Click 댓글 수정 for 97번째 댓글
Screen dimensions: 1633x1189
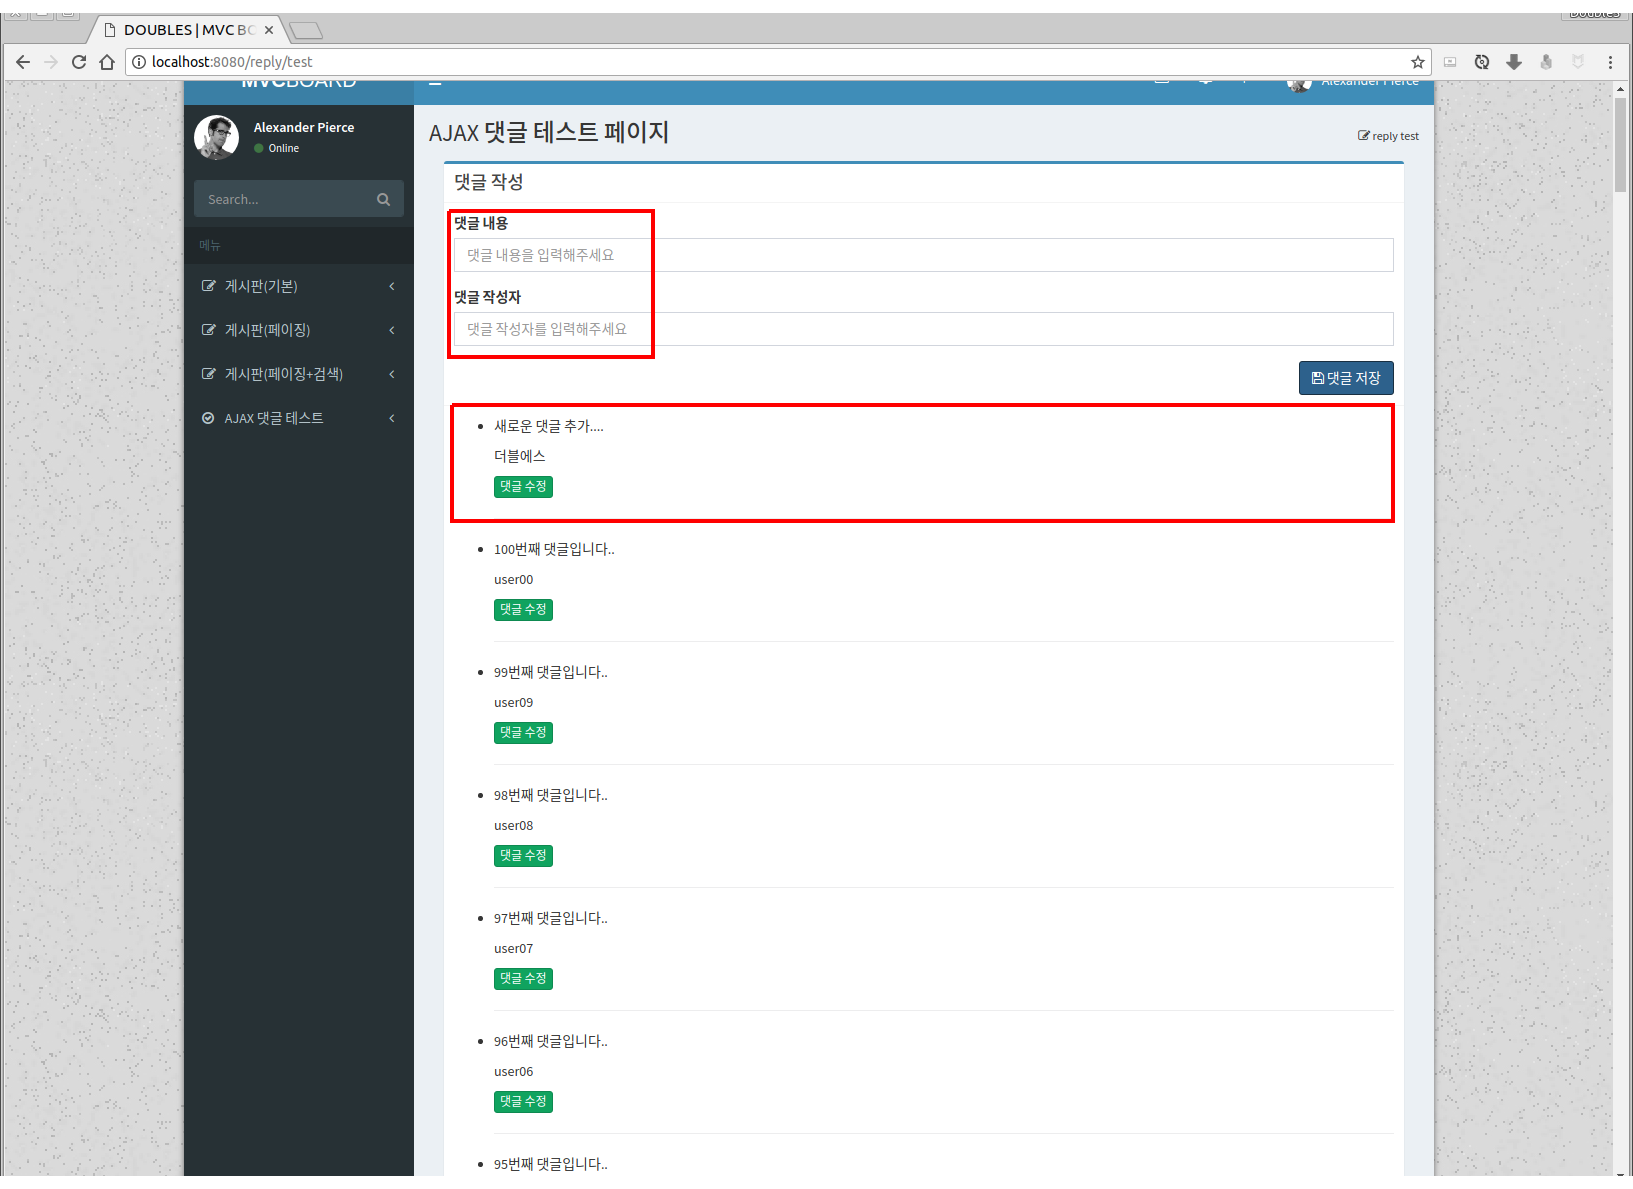point(523,978)
